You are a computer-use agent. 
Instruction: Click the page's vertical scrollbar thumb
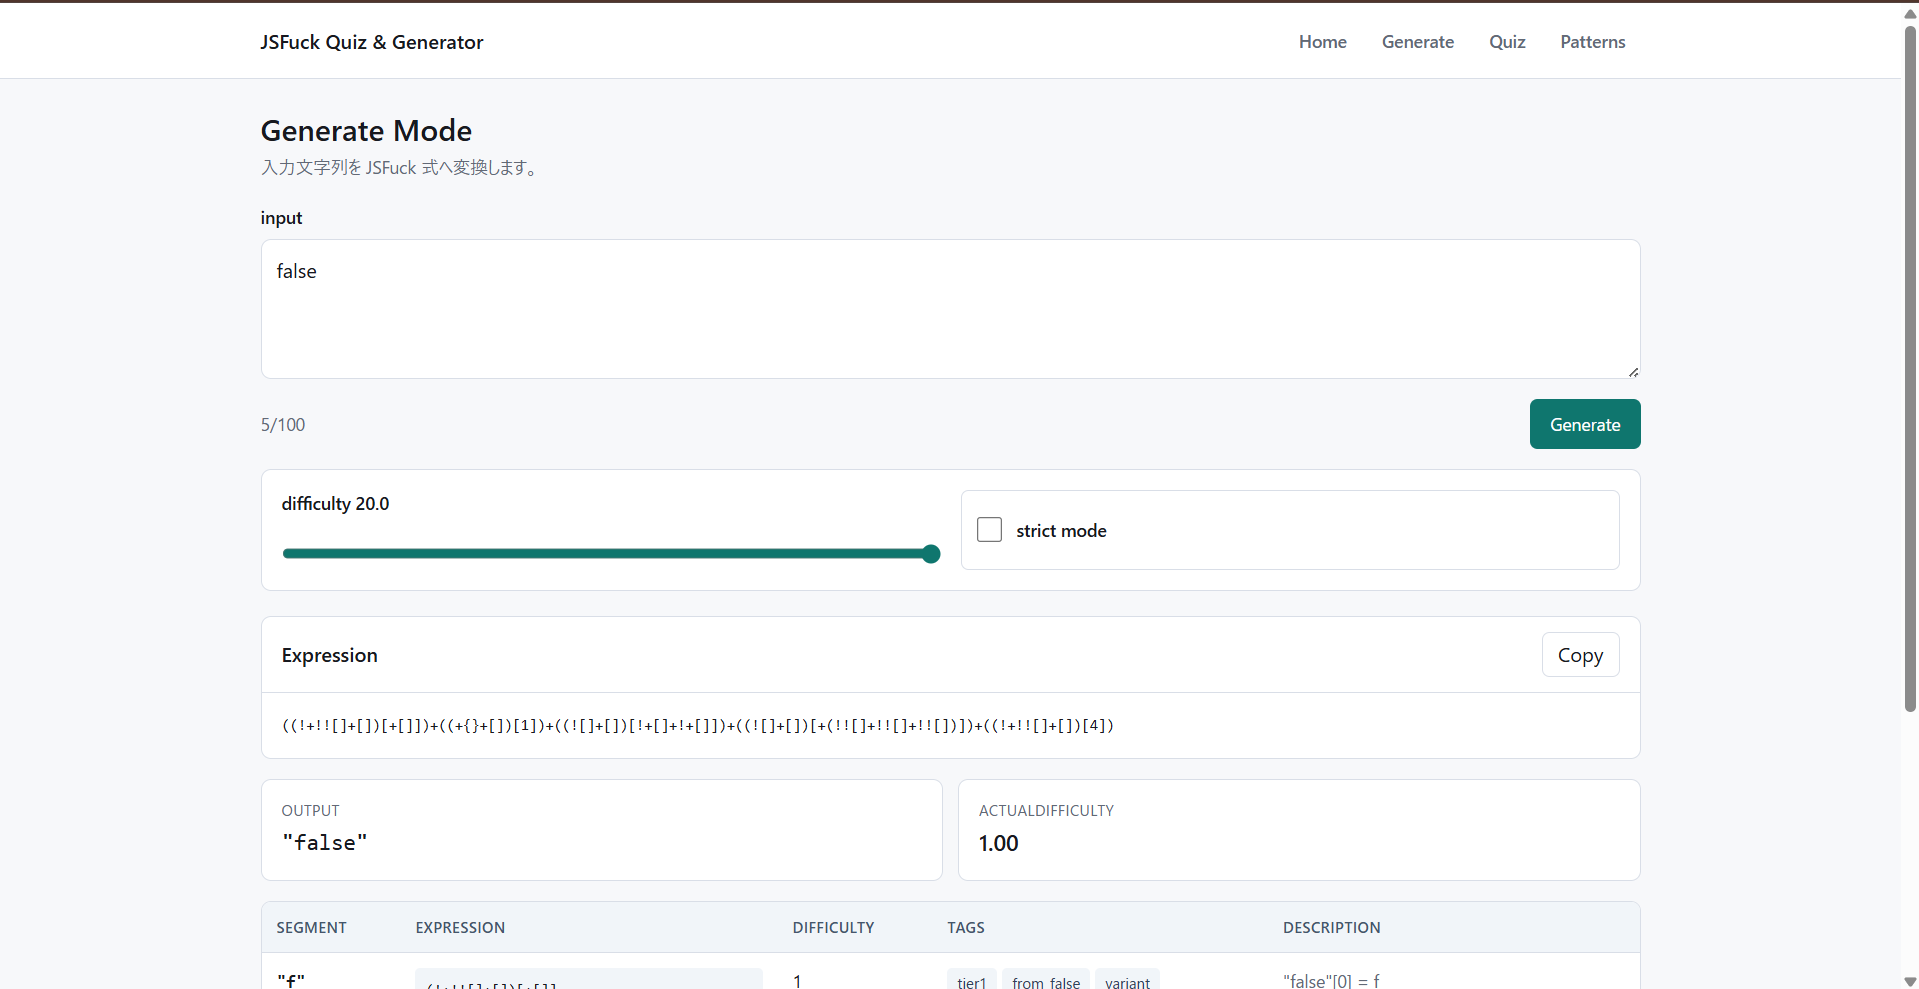click(x=1910, y=368)
